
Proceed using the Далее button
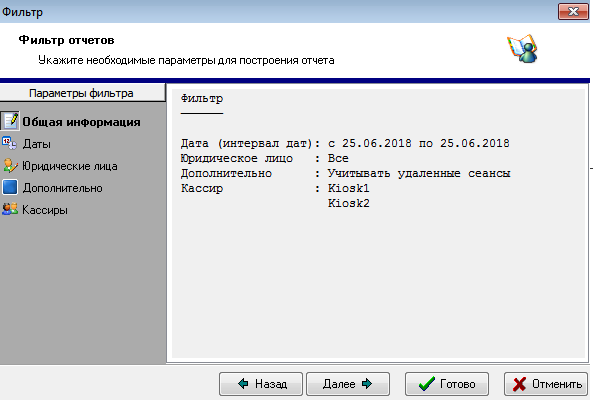click(x=348, y=384)
